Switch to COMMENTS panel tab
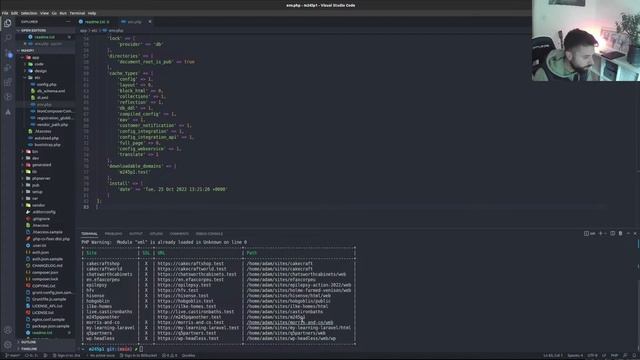 (x=179, y=234)
